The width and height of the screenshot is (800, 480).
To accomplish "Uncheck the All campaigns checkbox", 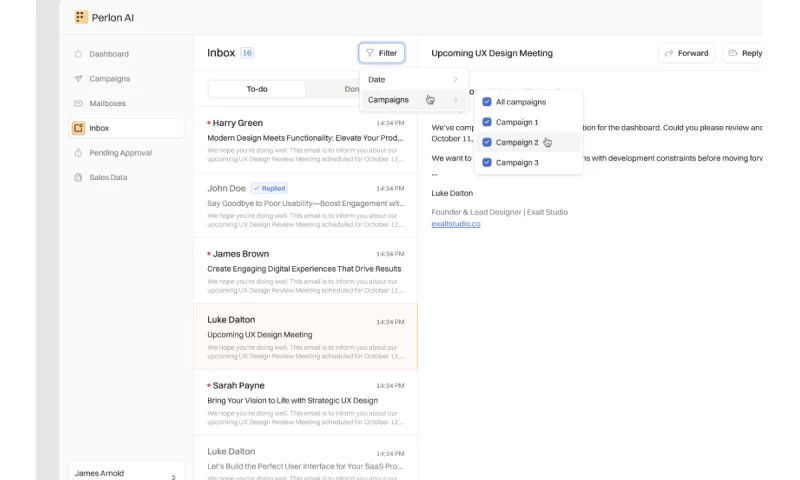I will tap(487, 102).
